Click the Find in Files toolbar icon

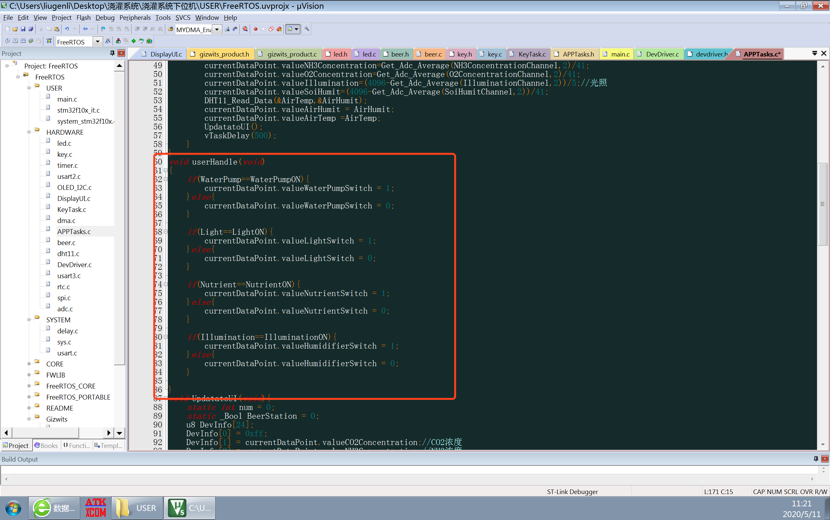[170, 29]
